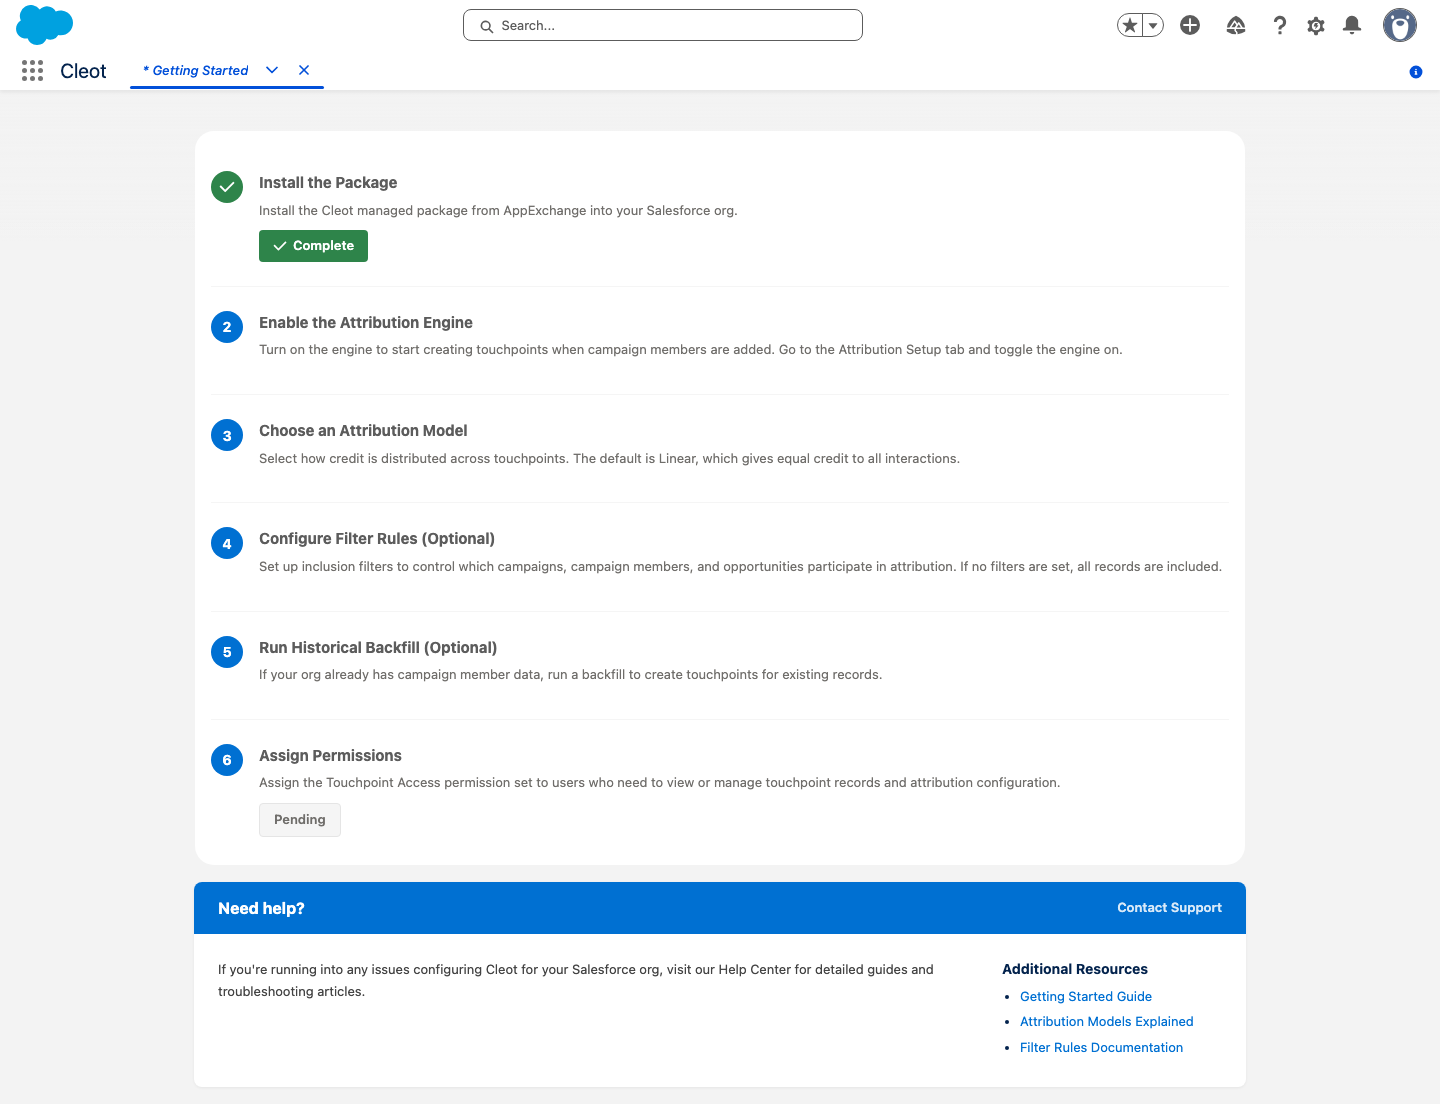This screenshot has width=1440, height=1104.
Task: Select the Getting Started tab
Action: [x=196, y=70]
